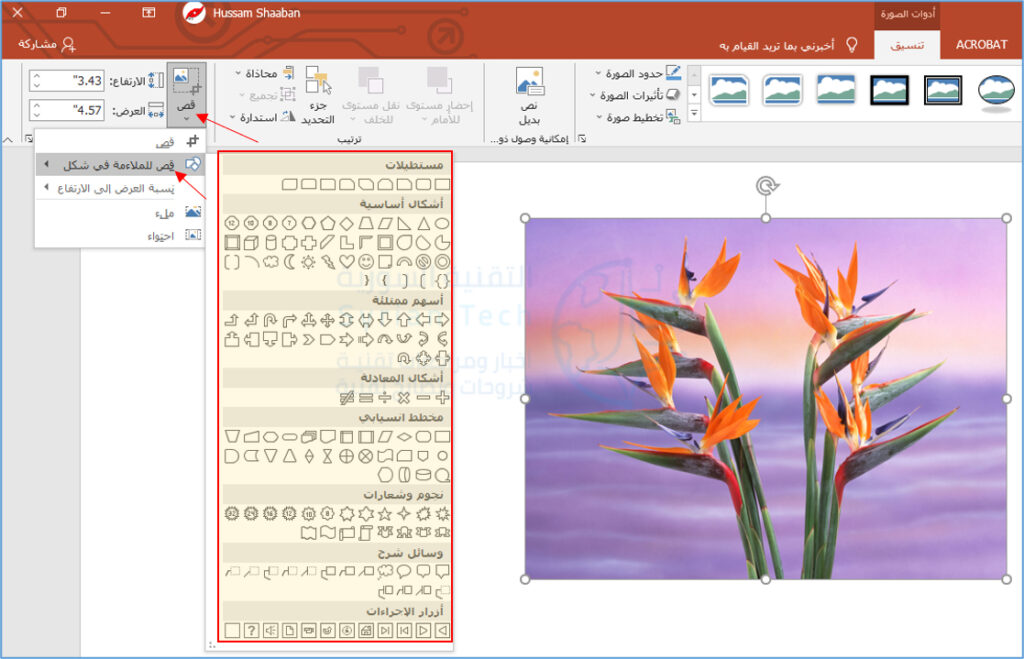
Task: Select the 5-point star shape
Action: [x=385, y=513]
